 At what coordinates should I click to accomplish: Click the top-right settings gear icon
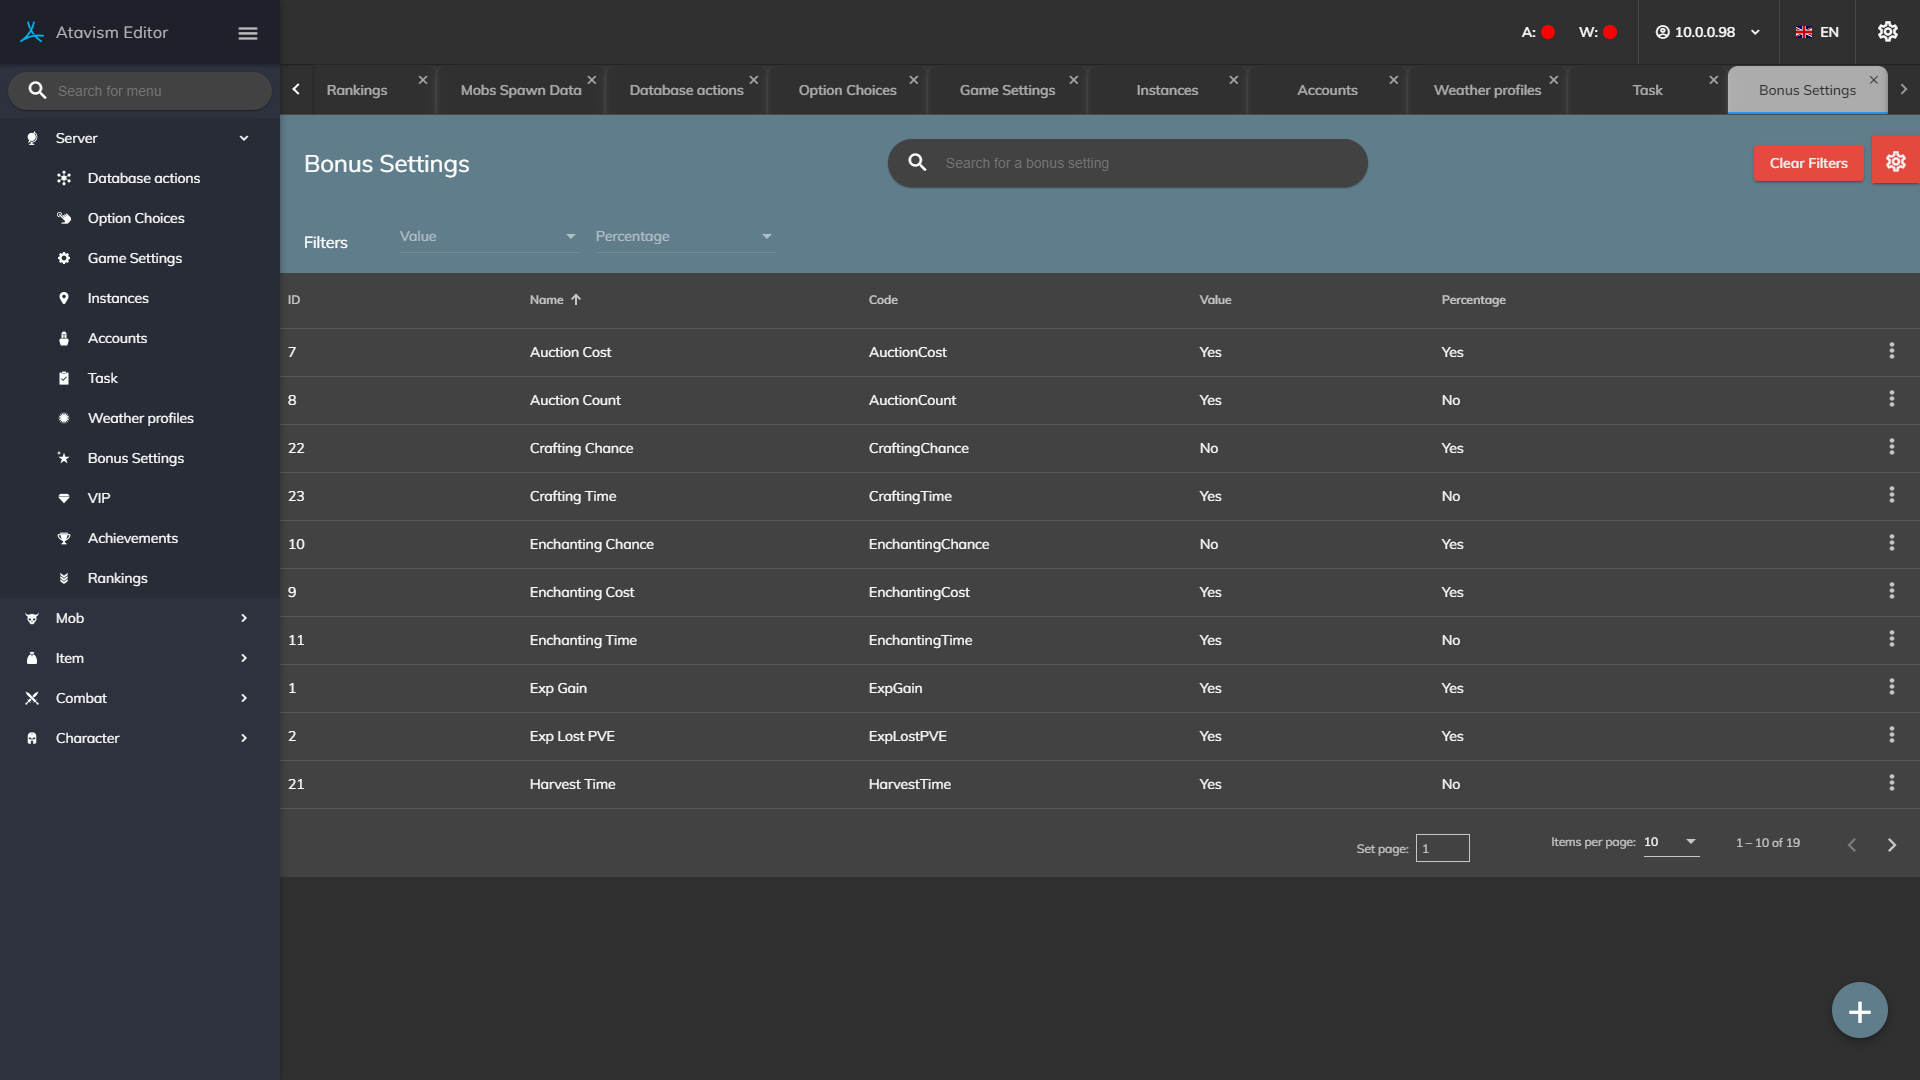click(1887, 32)
